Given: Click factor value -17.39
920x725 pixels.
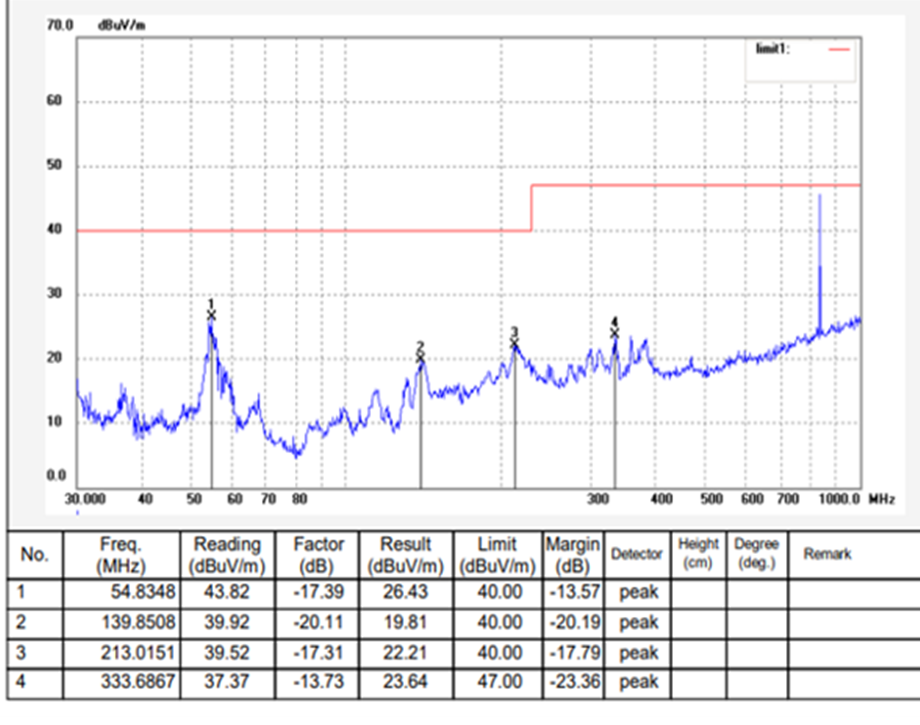Looking at the screenshot, I should pos(318,592).
